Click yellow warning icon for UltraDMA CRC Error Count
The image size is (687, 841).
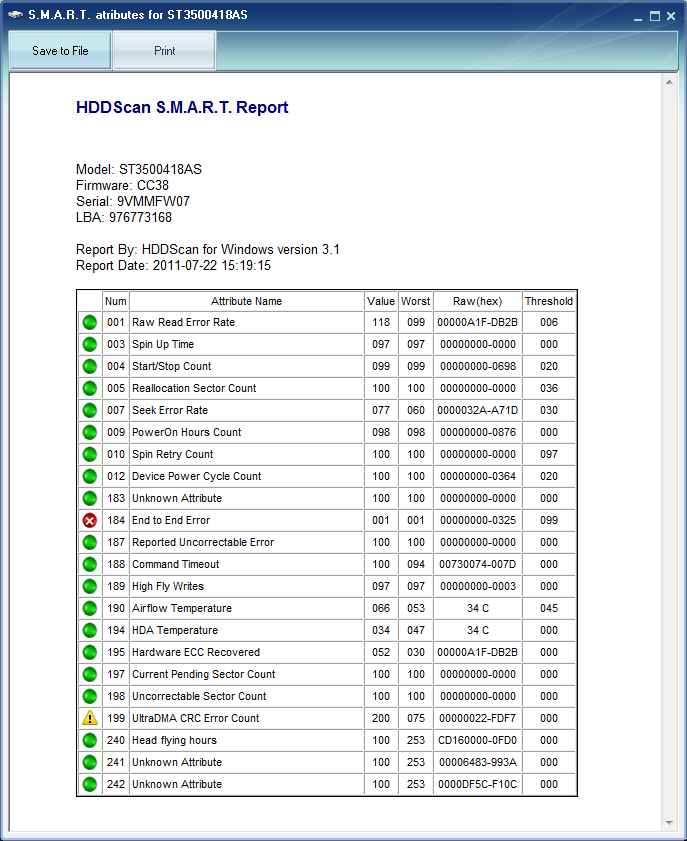(x=90, y=718)
